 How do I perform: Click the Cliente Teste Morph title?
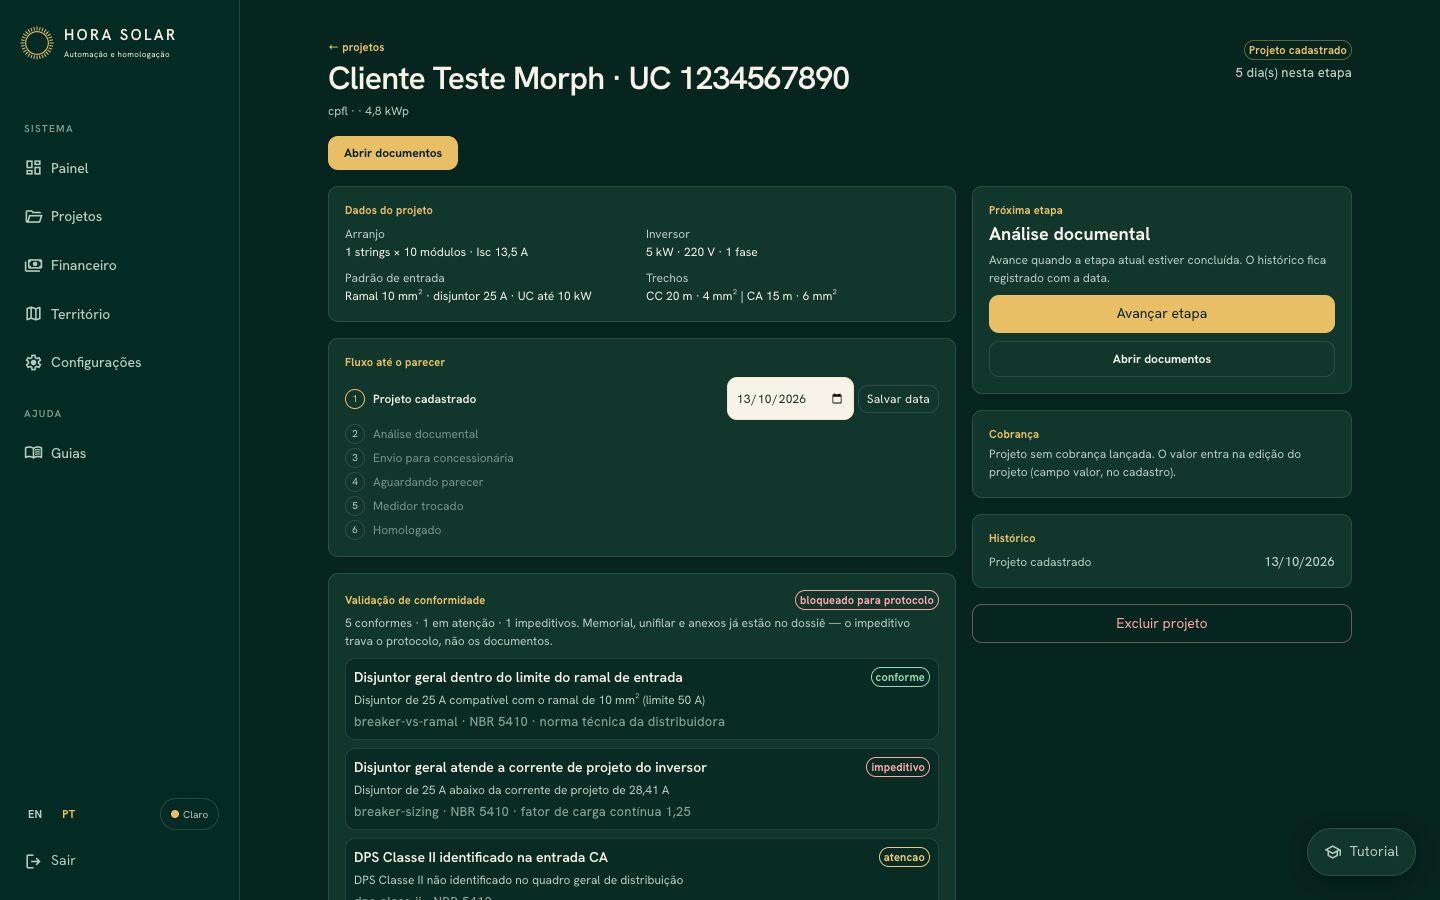pyautogui.click(x=589, y=78)
